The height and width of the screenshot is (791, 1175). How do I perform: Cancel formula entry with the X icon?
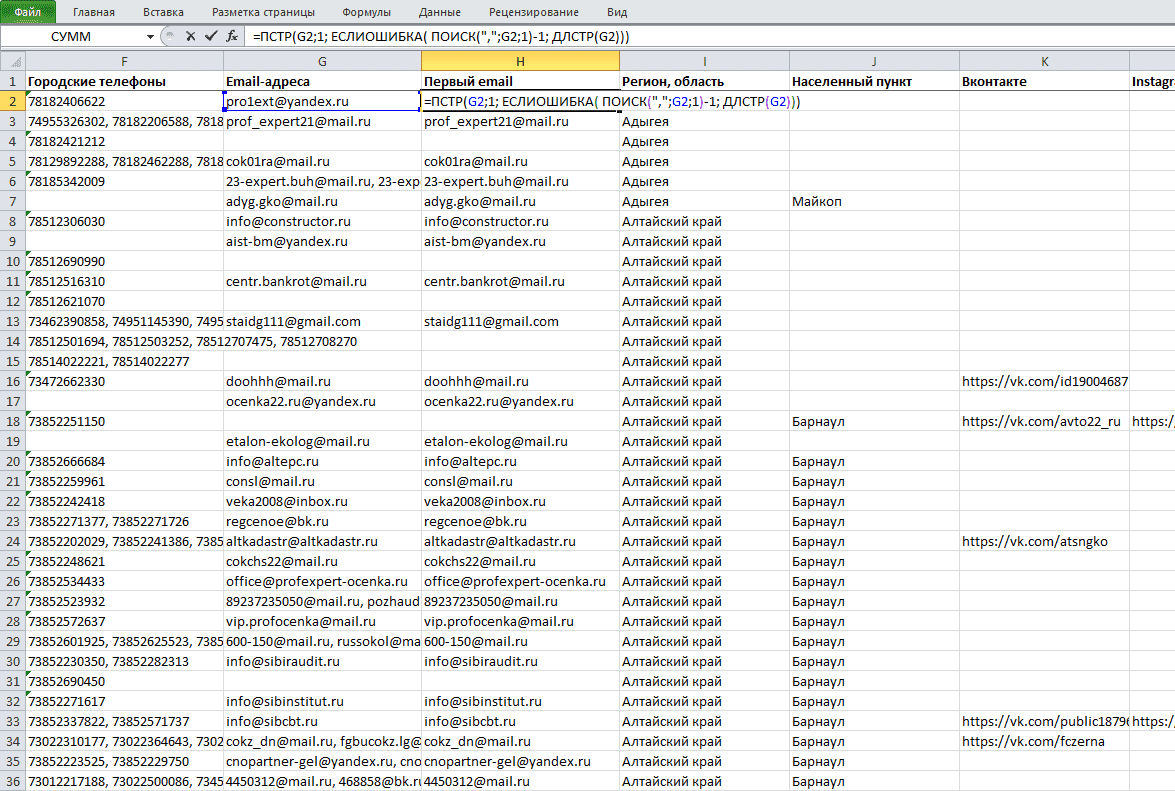click(190, 36)
